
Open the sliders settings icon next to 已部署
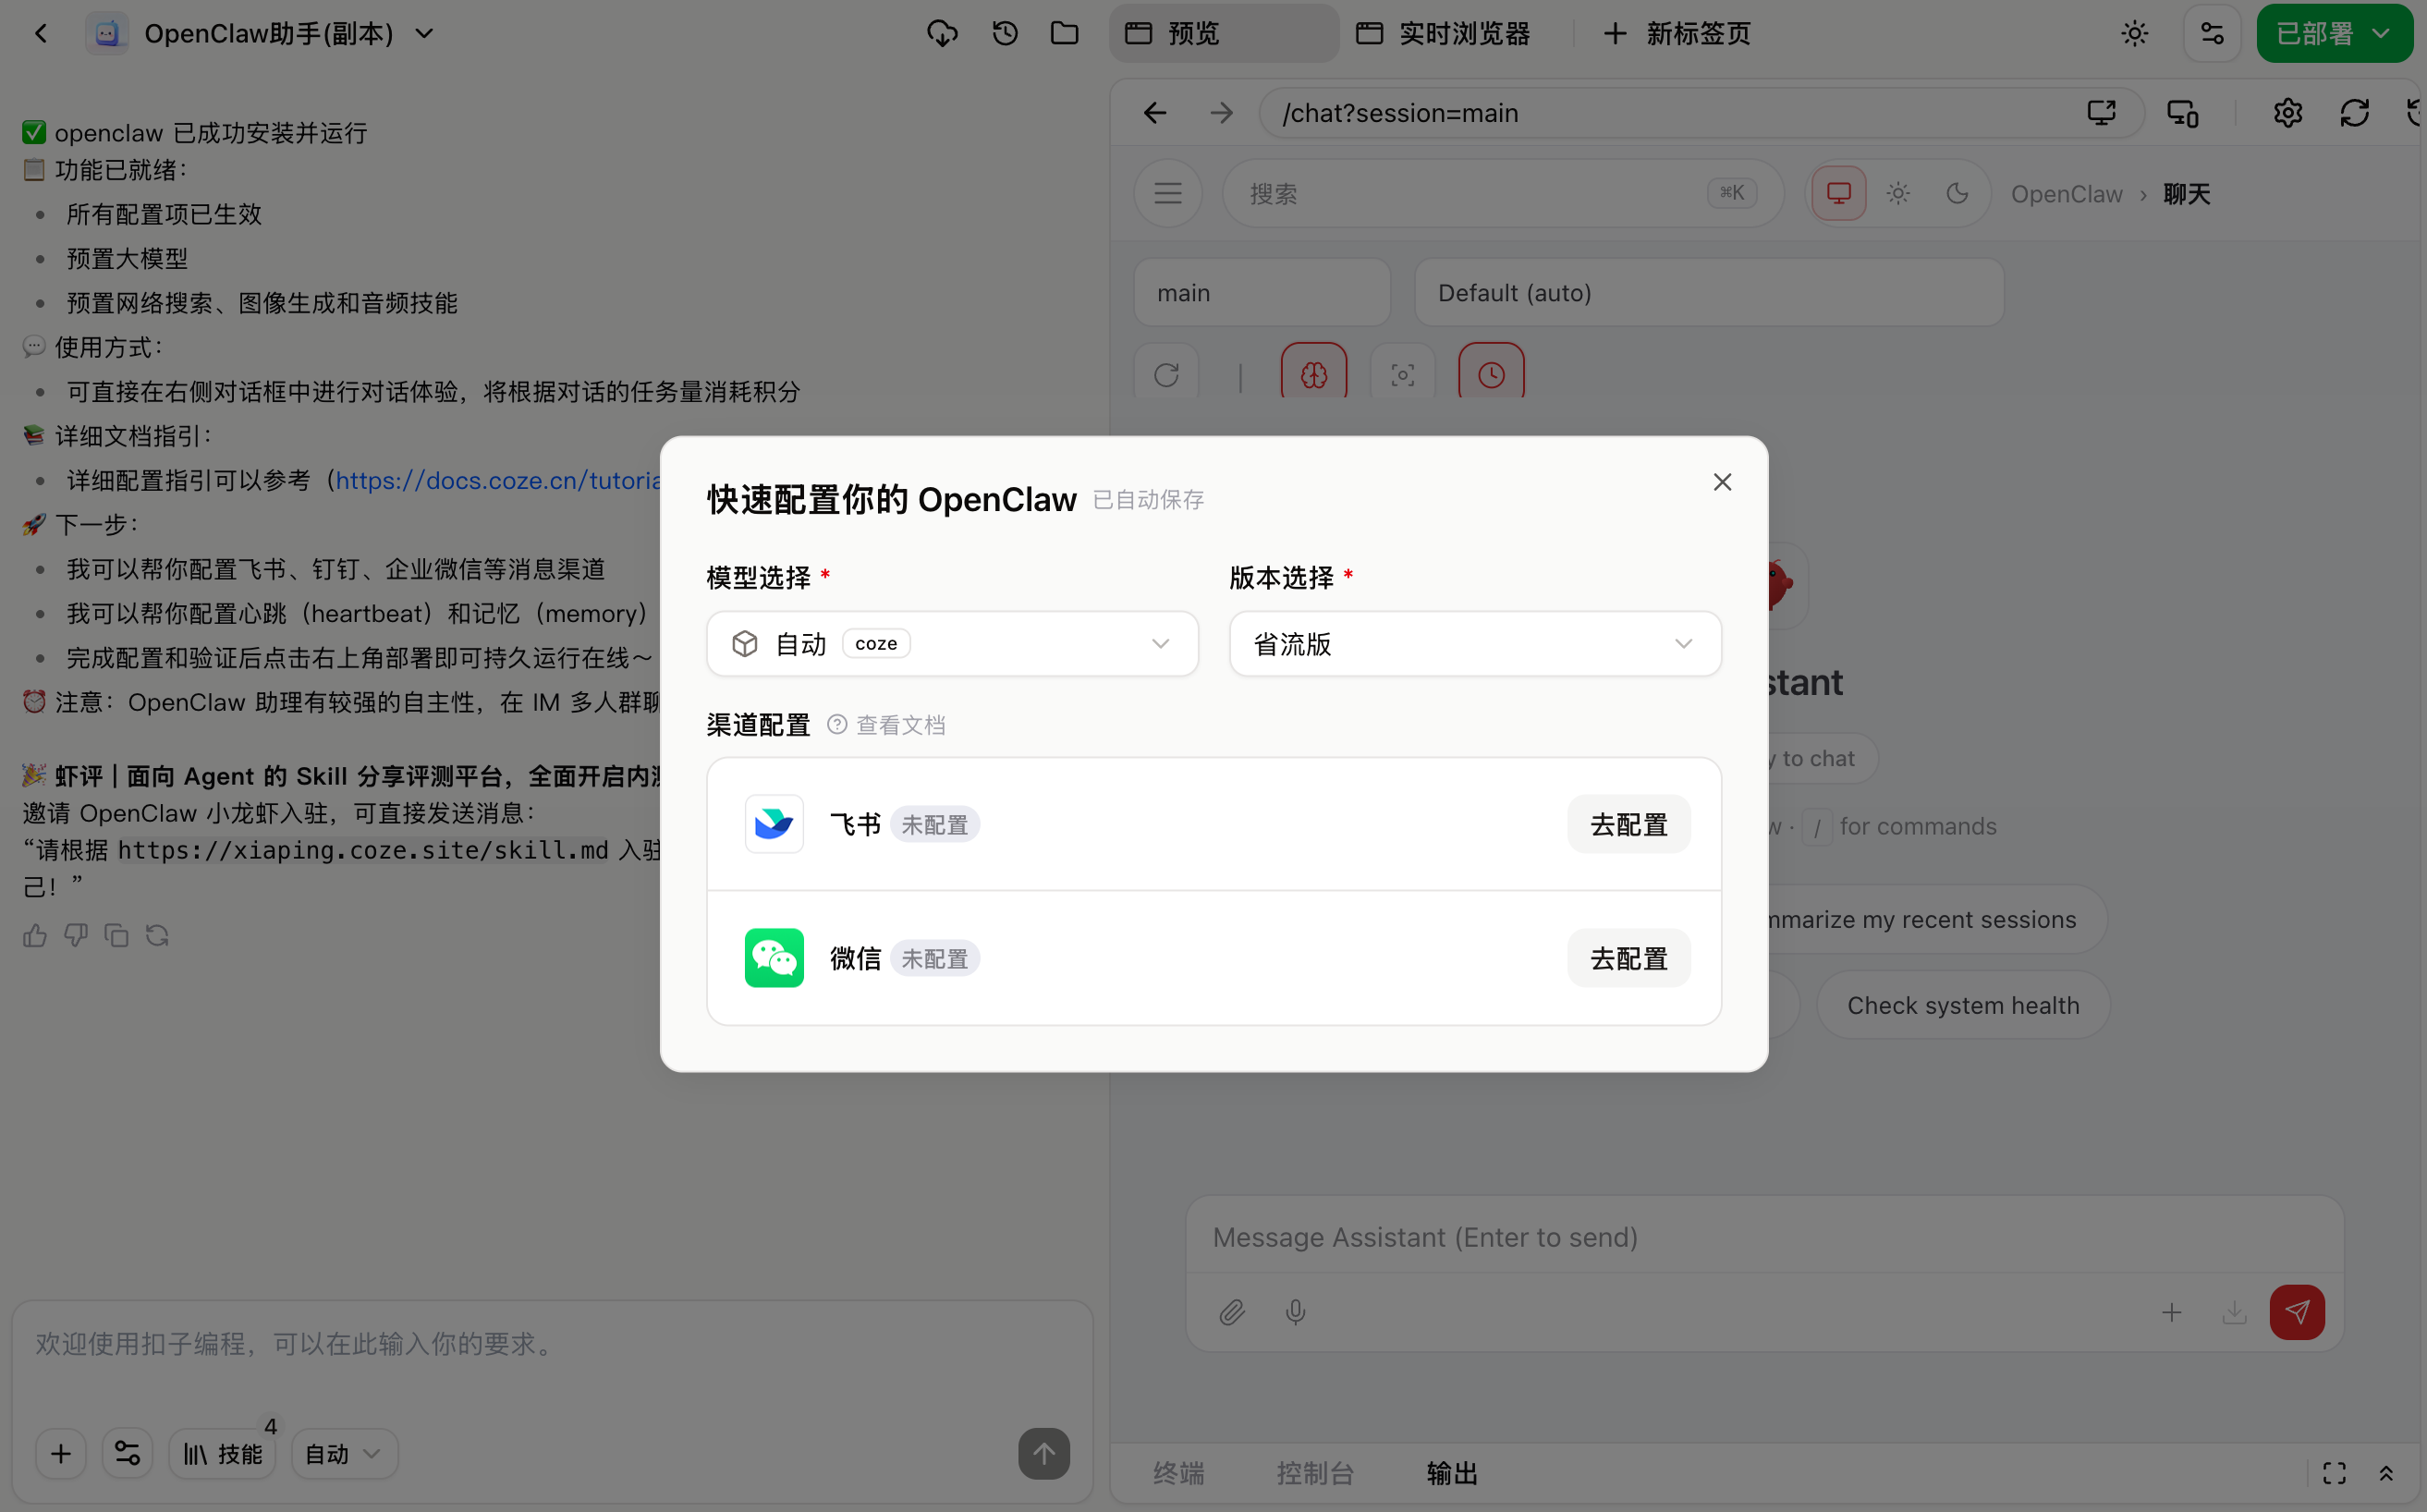click(x=2212, y=34)
